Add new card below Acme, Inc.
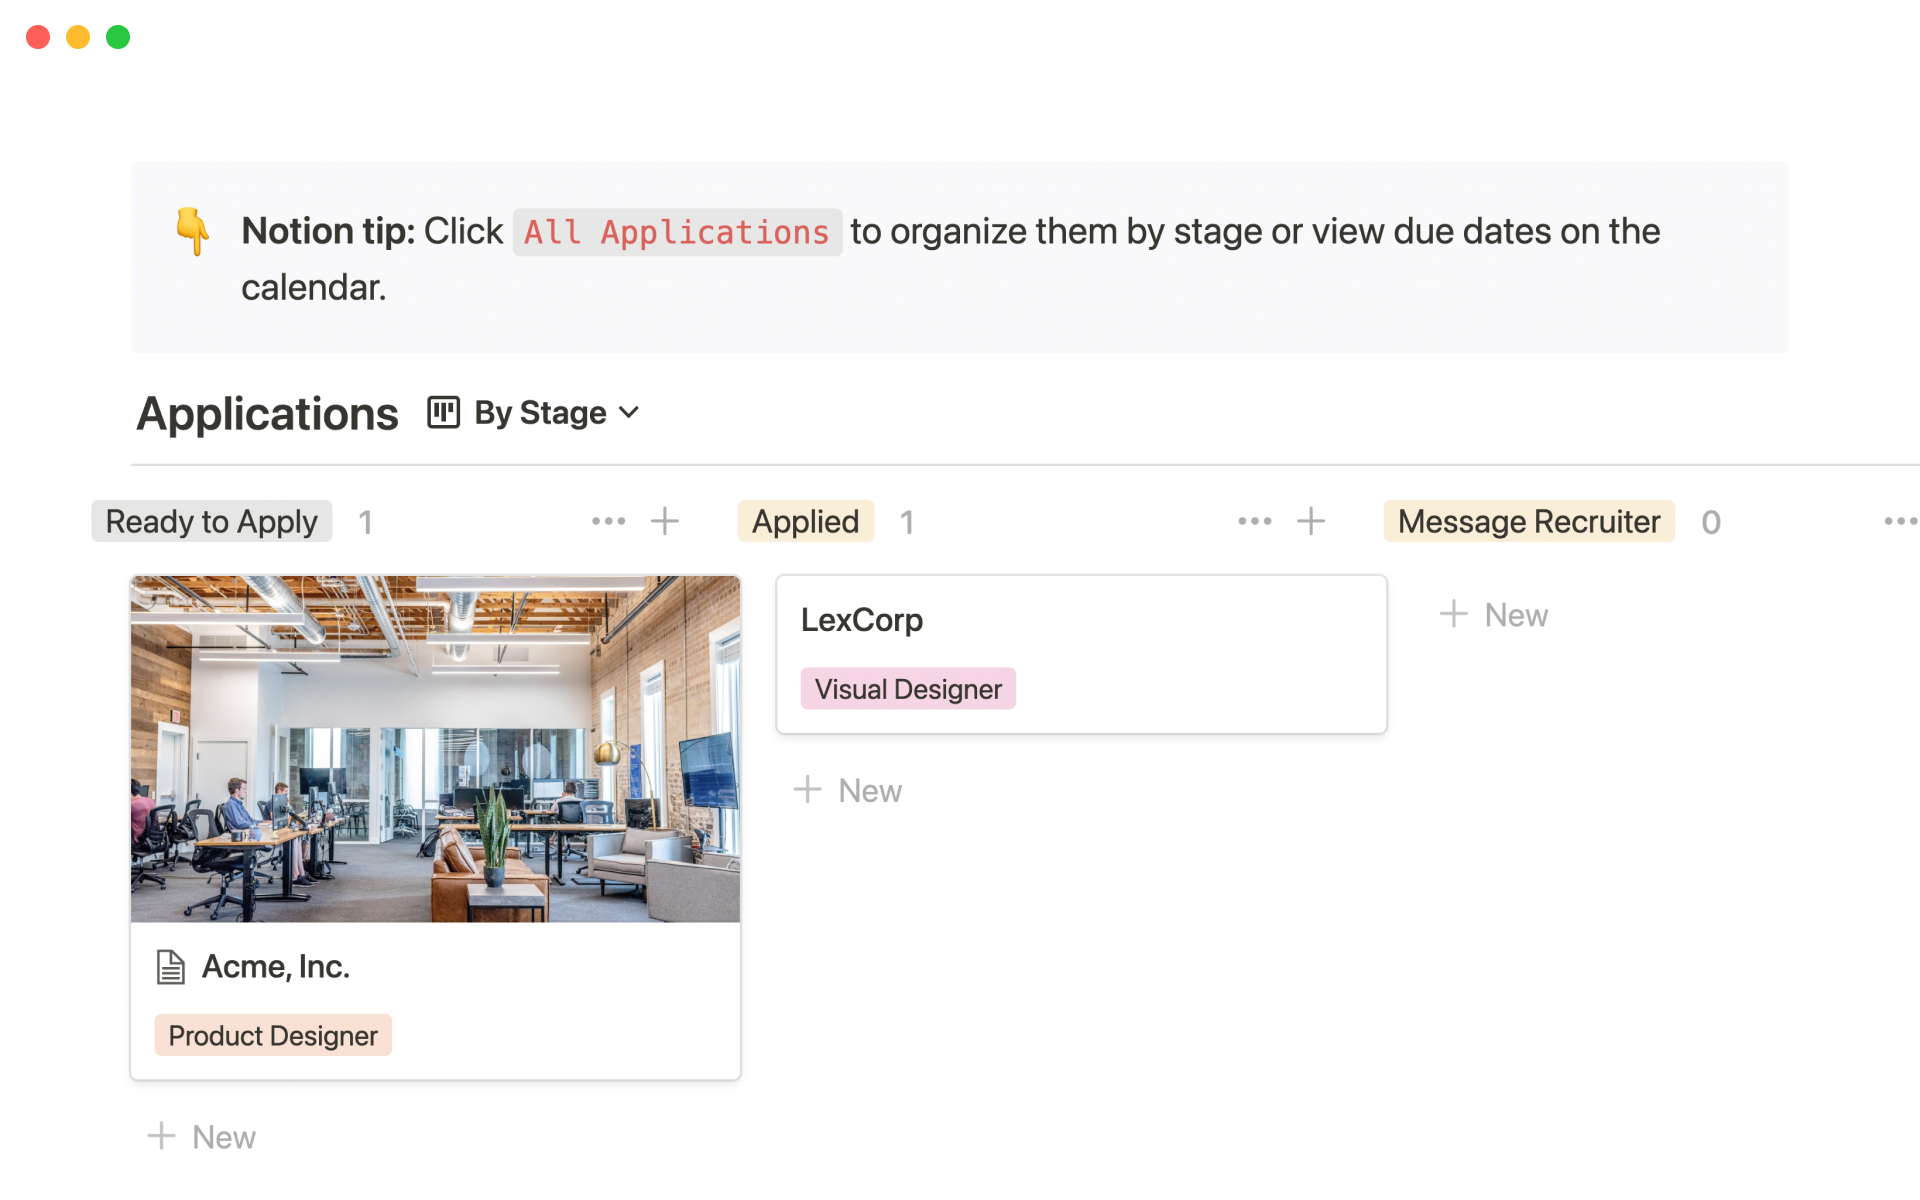Image resolution: width=1920 pixels, height=1200 pixels. pyautogui.click(x=202, y=1137)
